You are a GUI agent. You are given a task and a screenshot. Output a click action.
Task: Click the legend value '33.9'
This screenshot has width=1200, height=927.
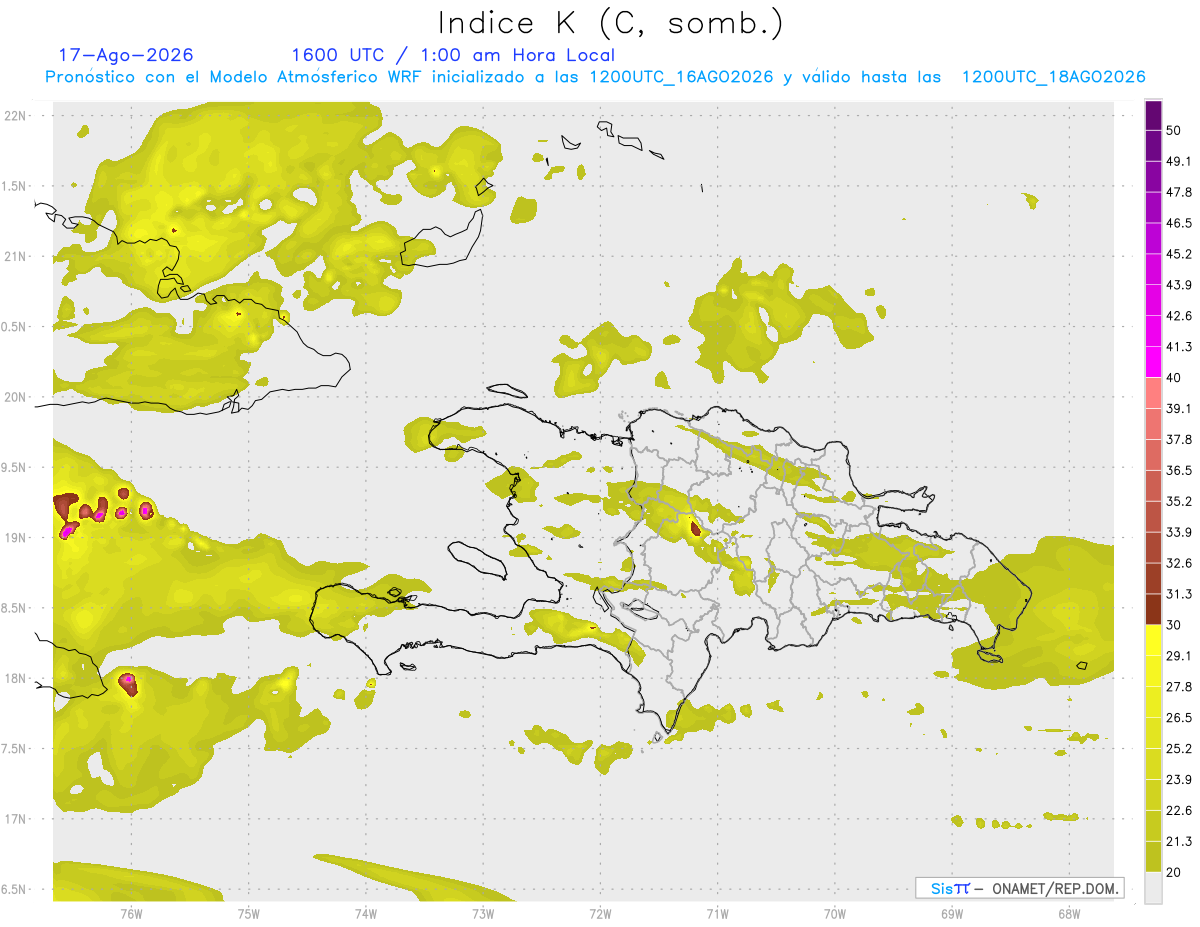click(x=1179, y=532)
